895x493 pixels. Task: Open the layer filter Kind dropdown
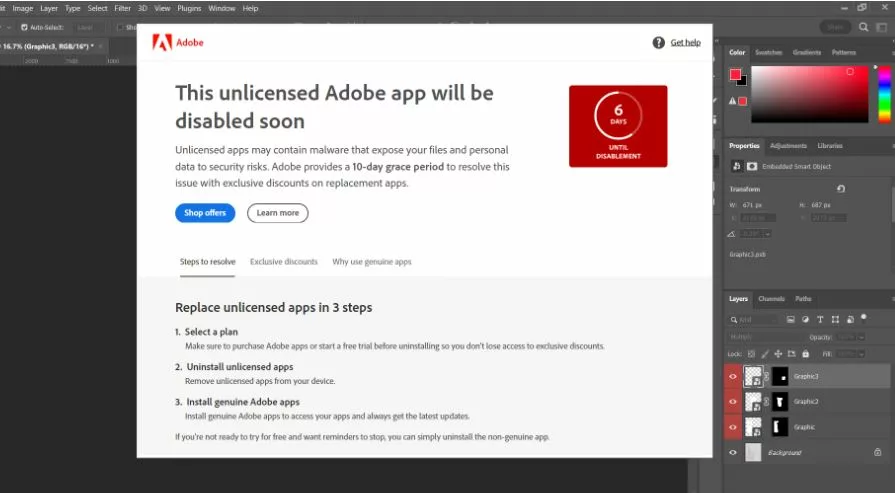click(x=754, y=320)
